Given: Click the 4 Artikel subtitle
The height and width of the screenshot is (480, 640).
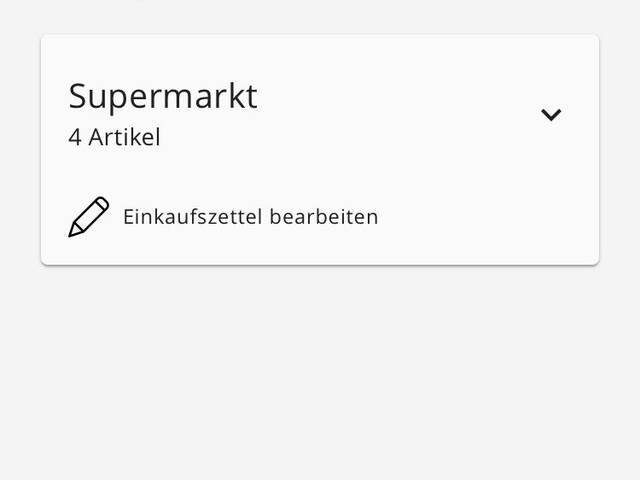Looking at the screenshot, I should click(x=114, y=138).
